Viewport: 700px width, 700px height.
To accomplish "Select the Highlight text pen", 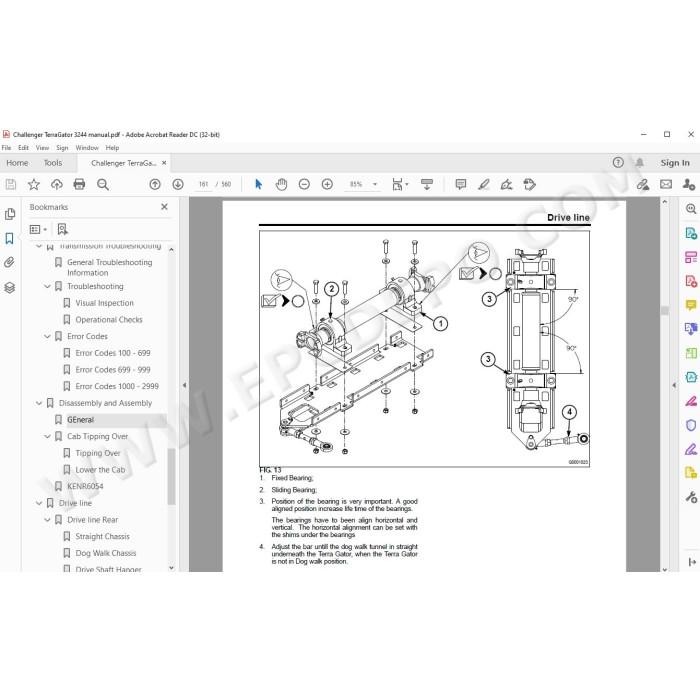I will click(483, 184).
